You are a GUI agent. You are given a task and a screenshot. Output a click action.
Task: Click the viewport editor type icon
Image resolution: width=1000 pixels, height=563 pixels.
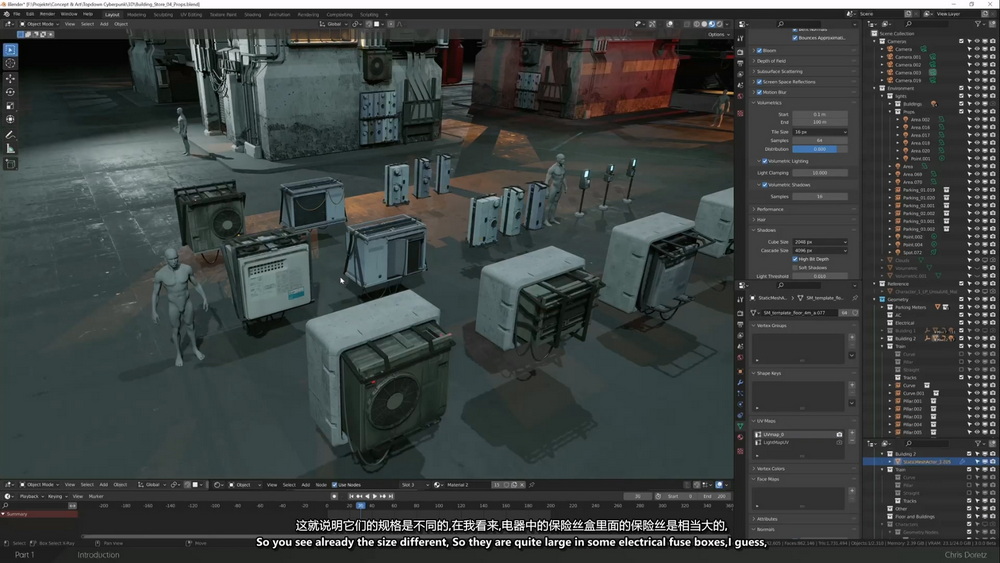tap(9, 24)
